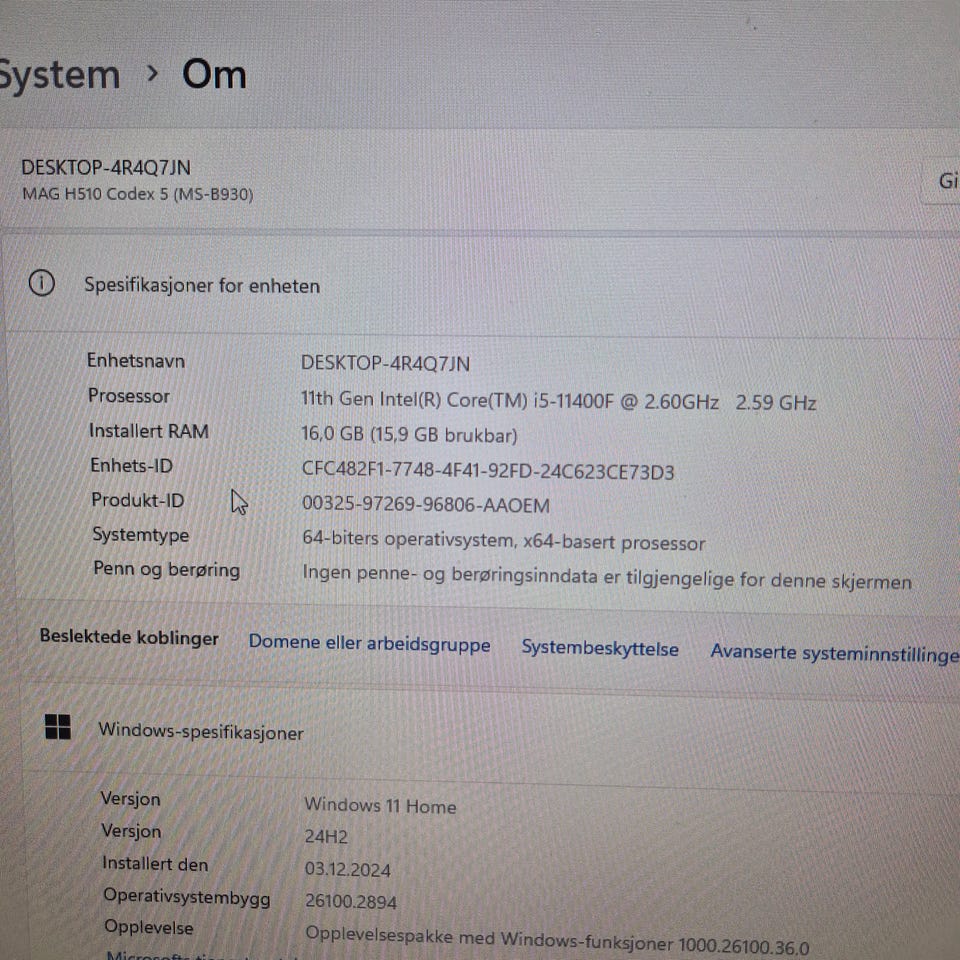Click the Opplevelse label

[x=149, y=928]
